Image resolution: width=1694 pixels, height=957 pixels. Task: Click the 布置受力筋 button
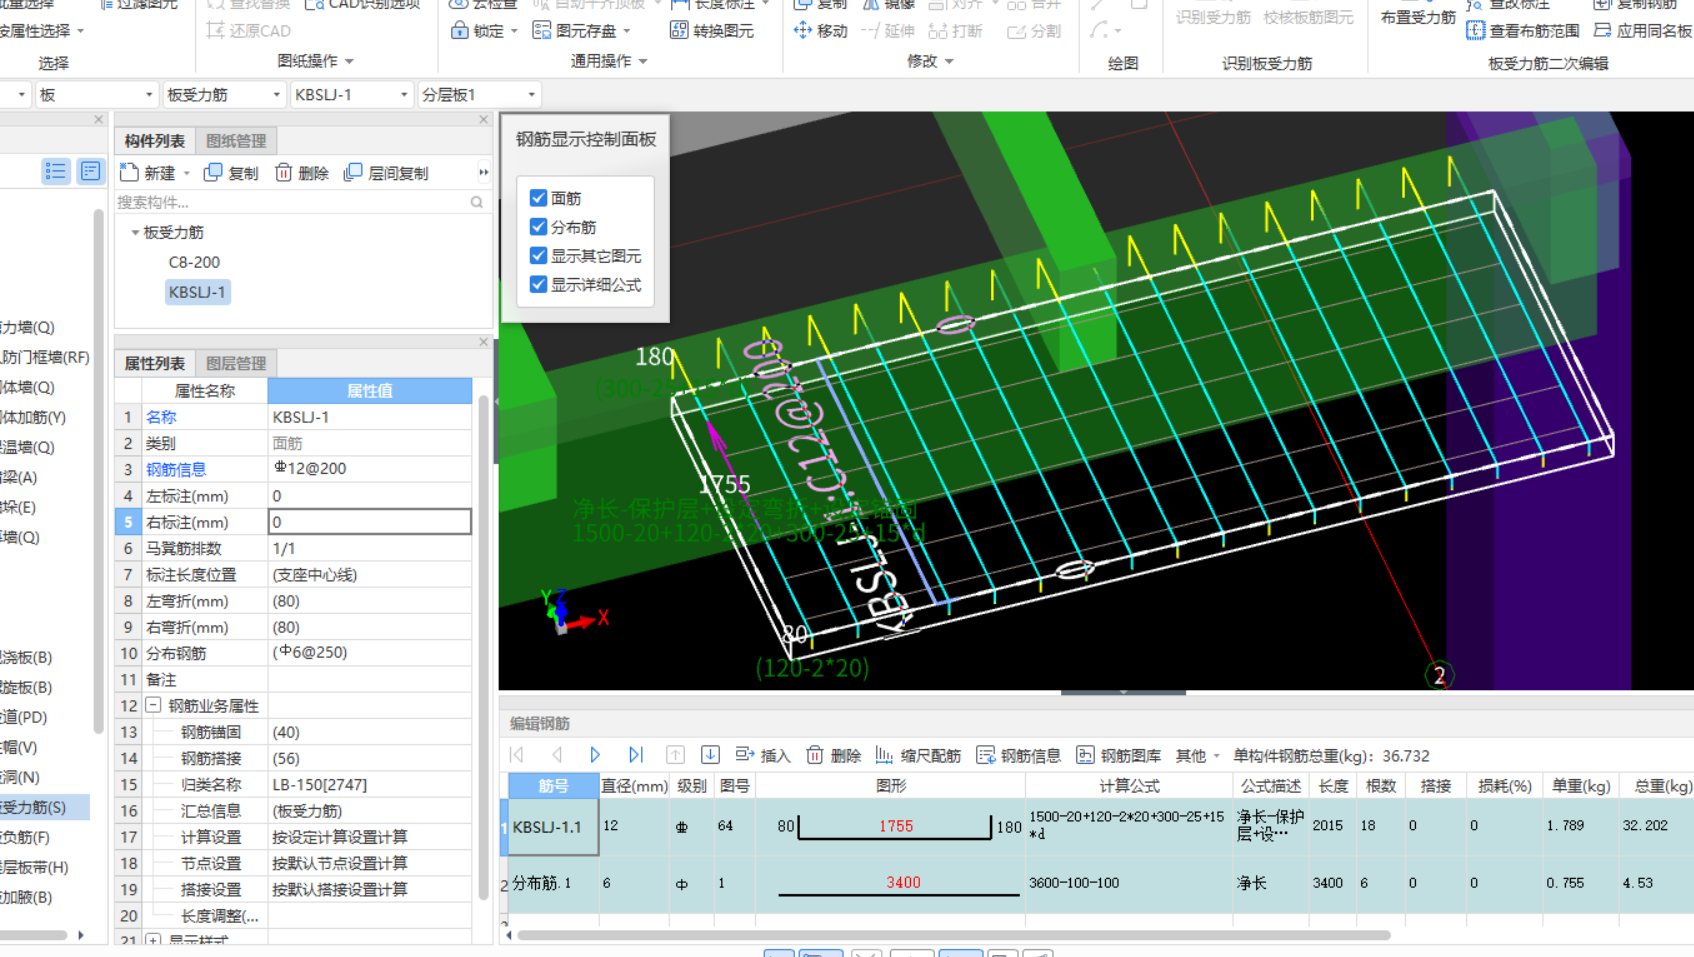point(1418,17)
